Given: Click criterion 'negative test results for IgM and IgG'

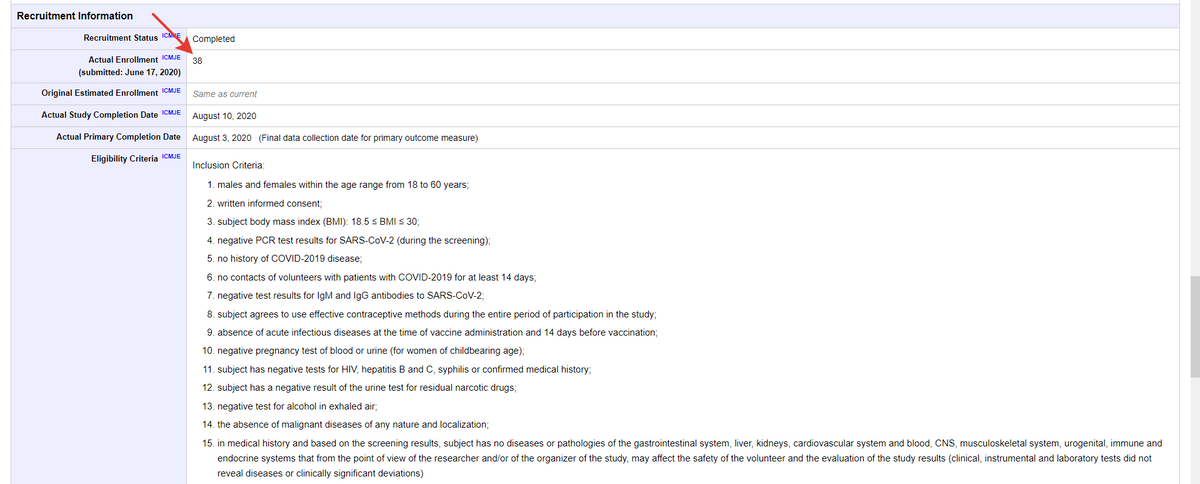Looking at the screenshot, I should point(350,295).
